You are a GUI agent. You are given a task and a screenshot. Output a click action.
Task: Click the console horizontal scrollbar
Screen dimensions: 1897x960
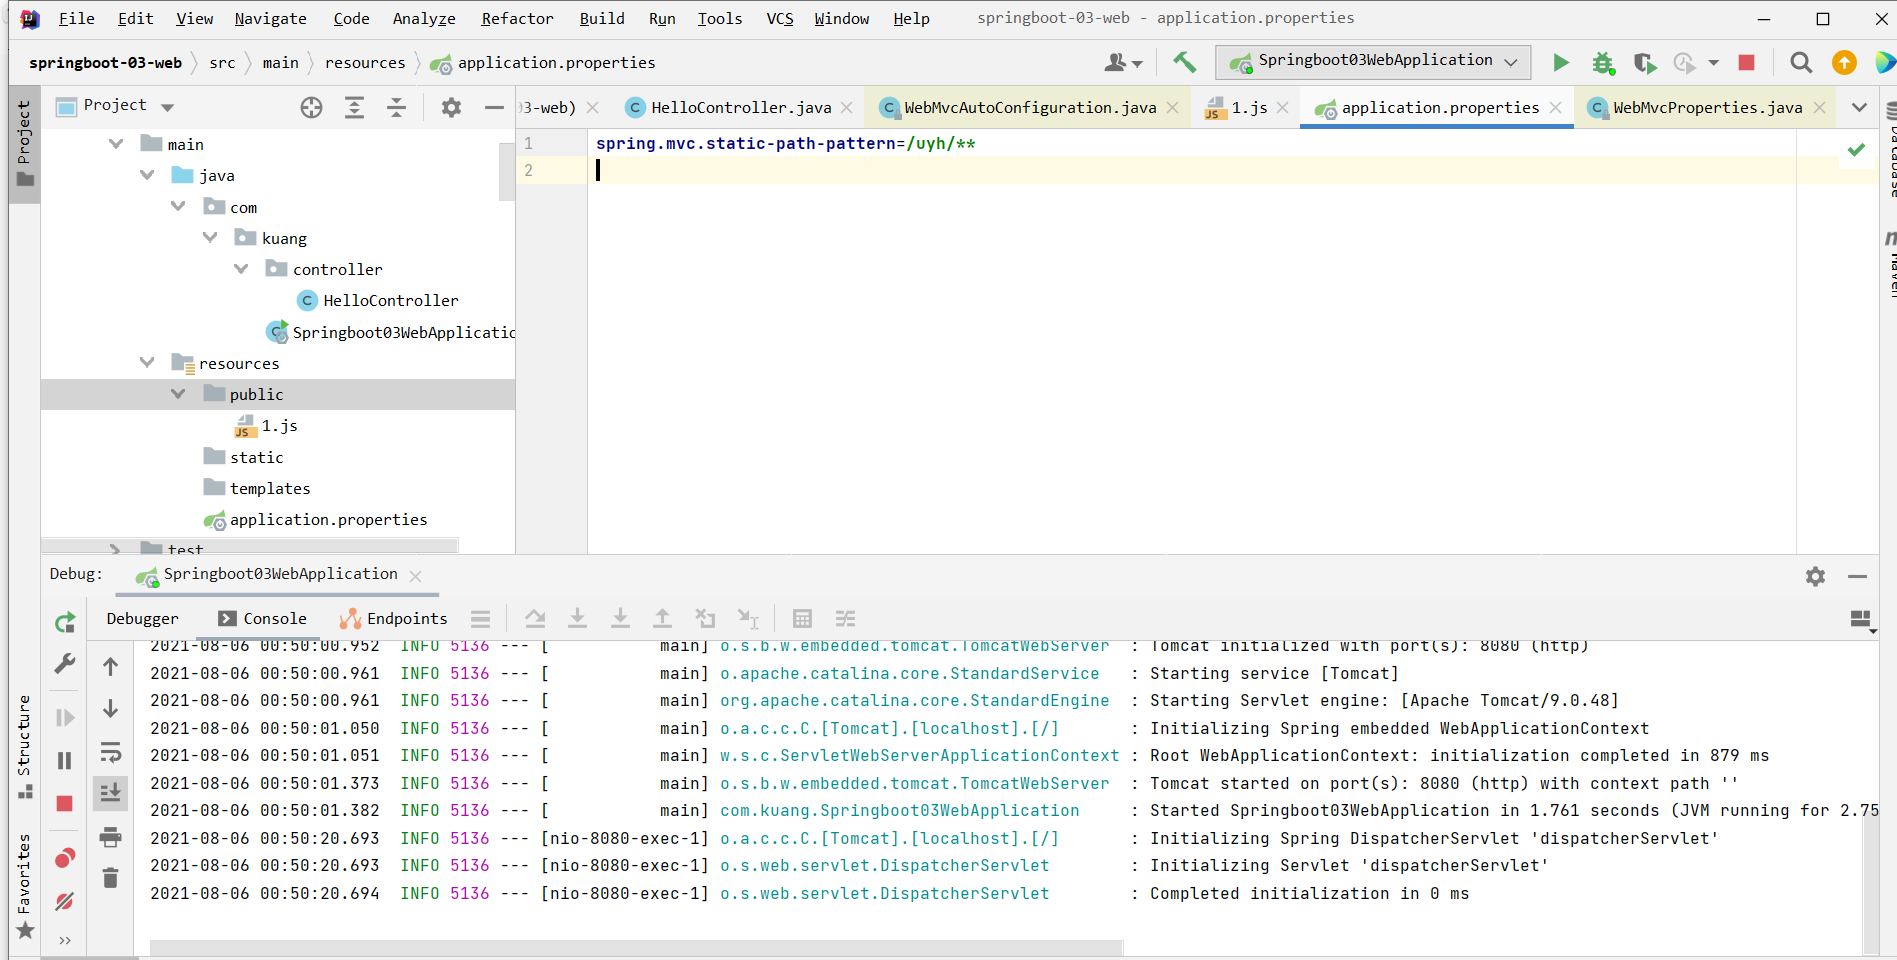pyautogui.click(x=636, y=947)
